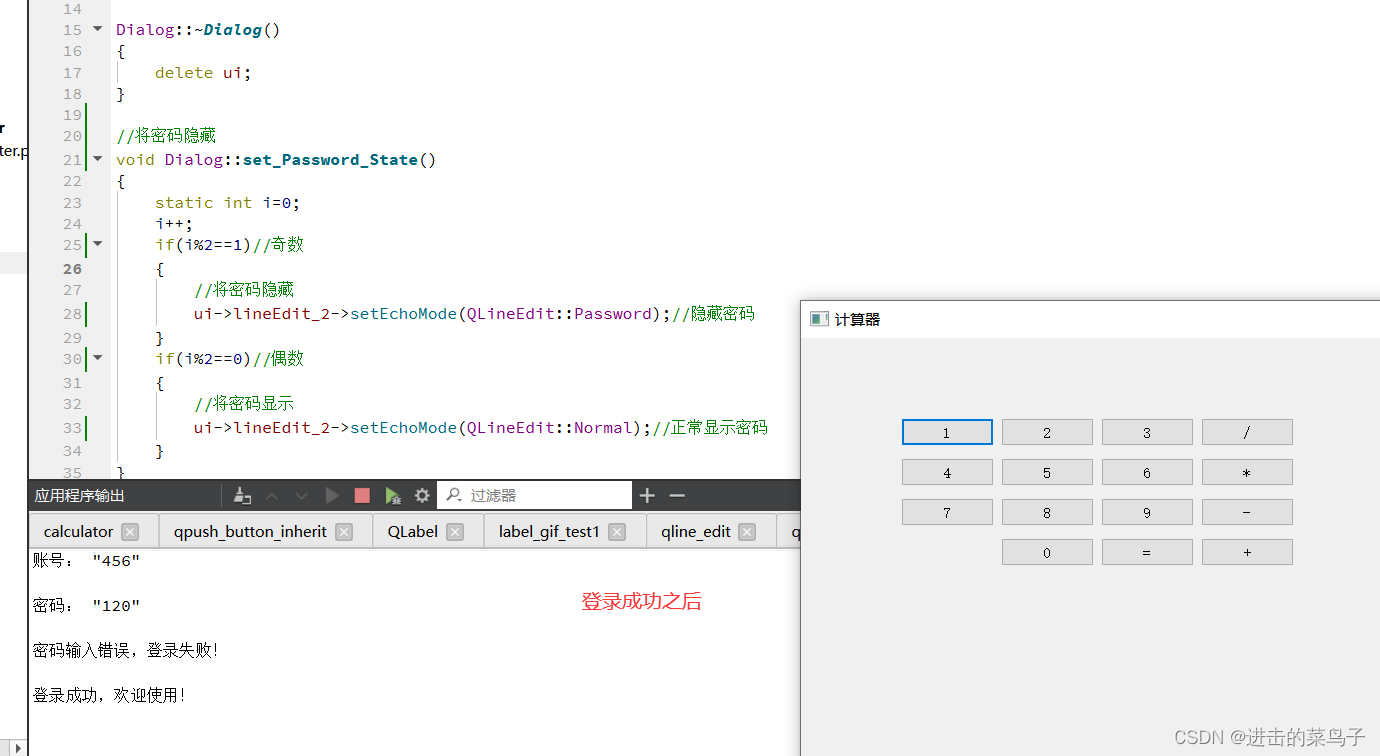Viewport: 1380px width, 756px height.
Task: Switch to the QLabel output tab
Action: point(411,531)
